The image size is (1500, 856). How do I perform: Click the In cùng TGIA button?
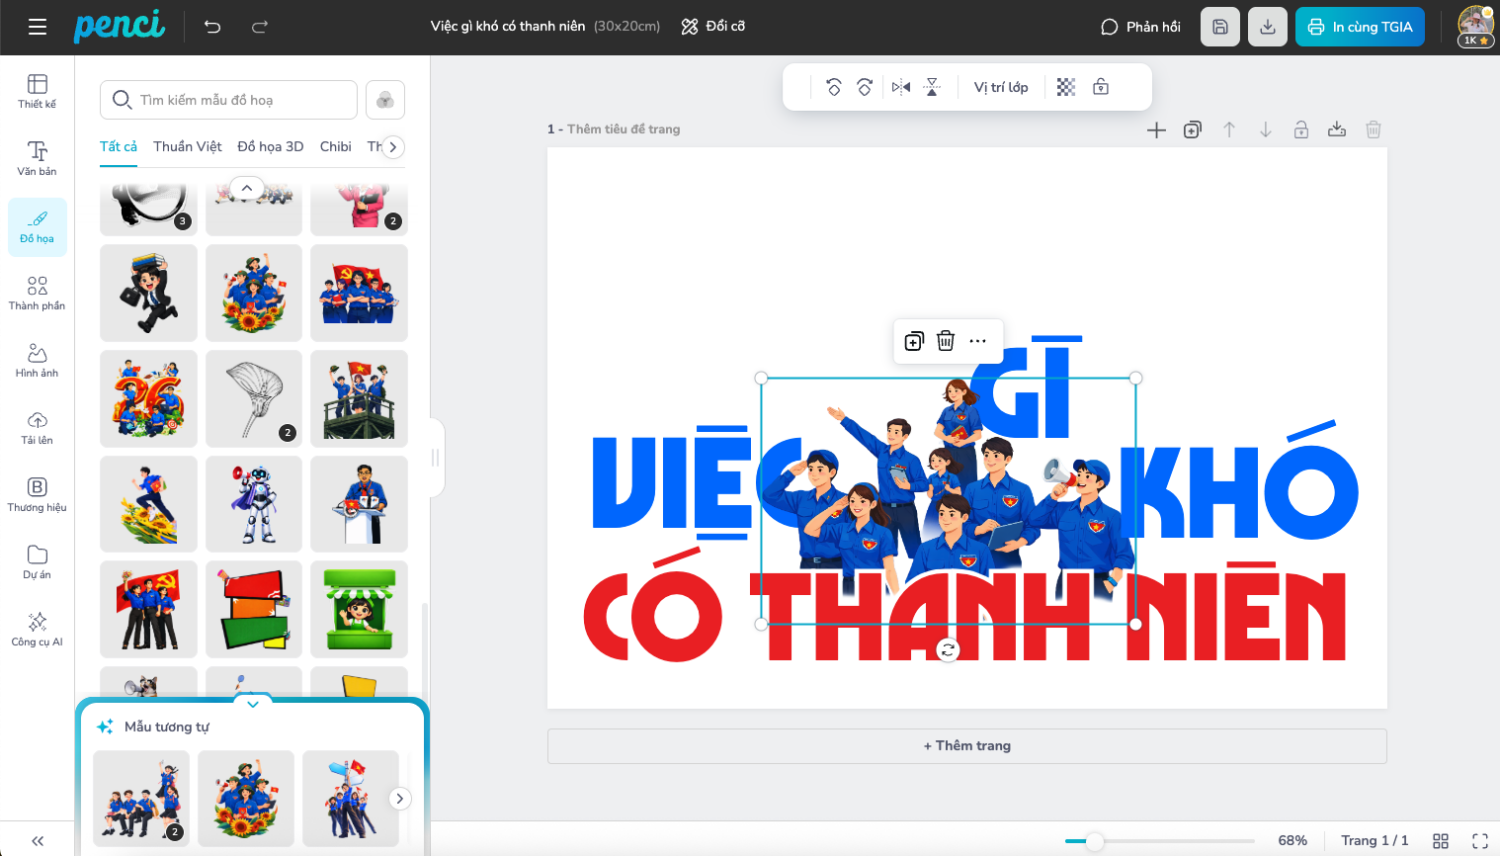pos(1359,27)
